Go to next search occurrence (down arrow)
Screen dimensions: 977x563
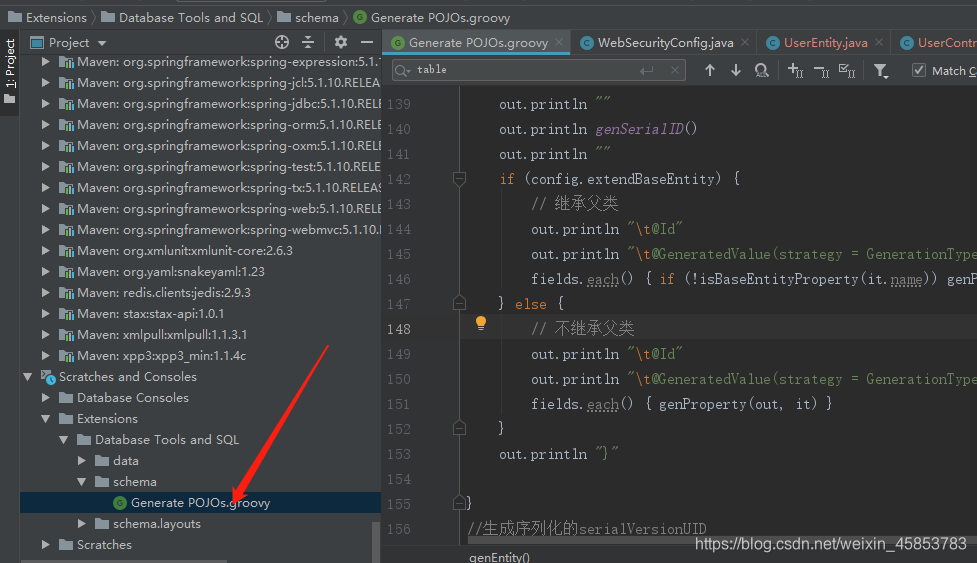pyautogui.click(x=736, y=70)
